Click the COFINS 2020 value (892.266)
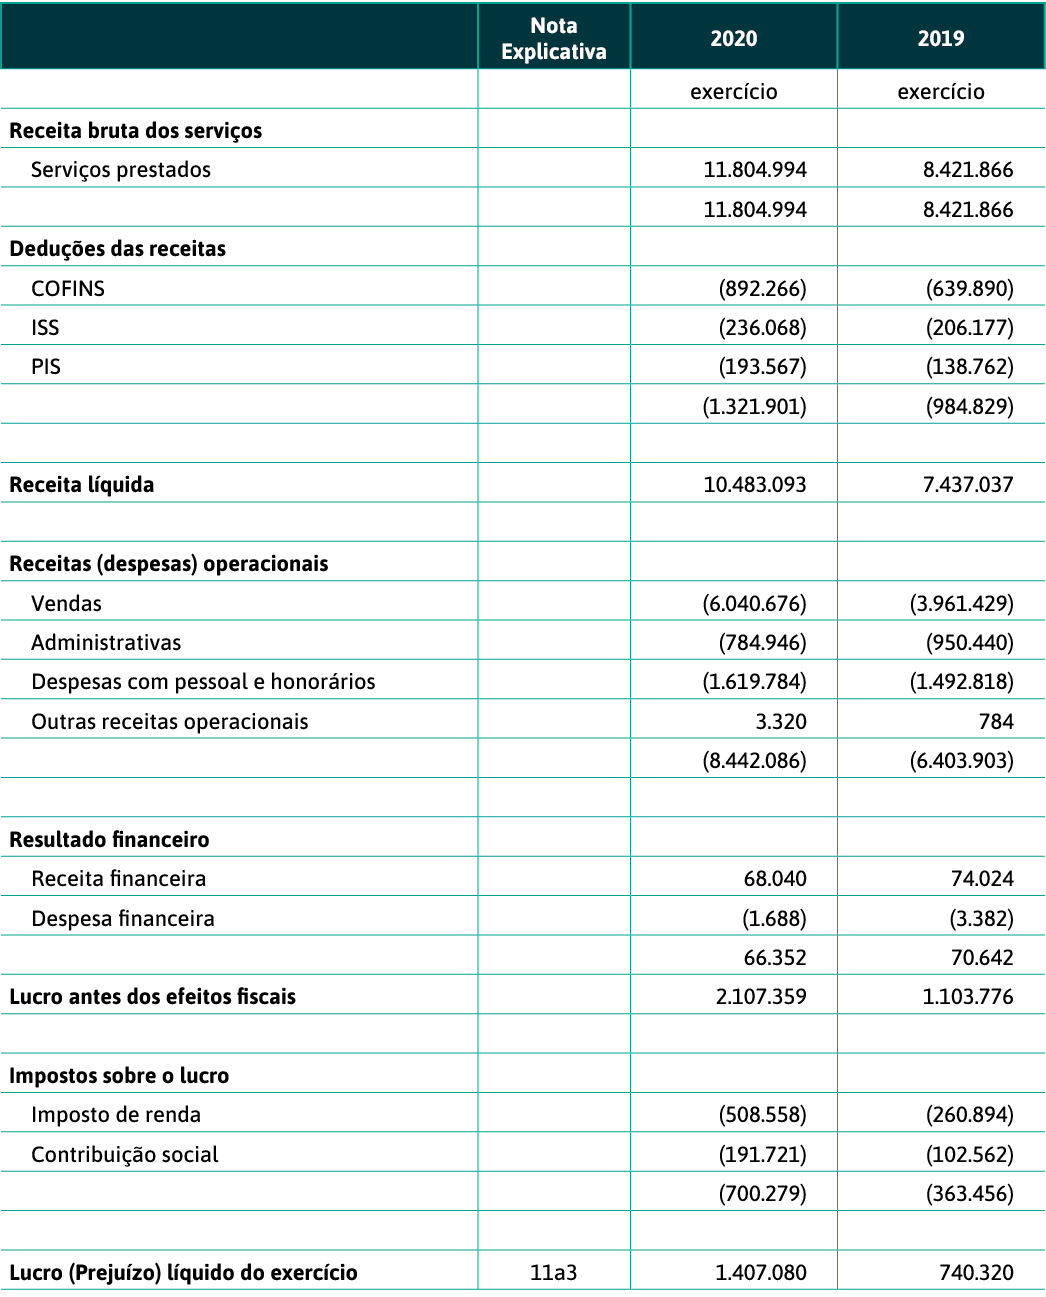The image size is (1046, 1297). coord(762,289)
